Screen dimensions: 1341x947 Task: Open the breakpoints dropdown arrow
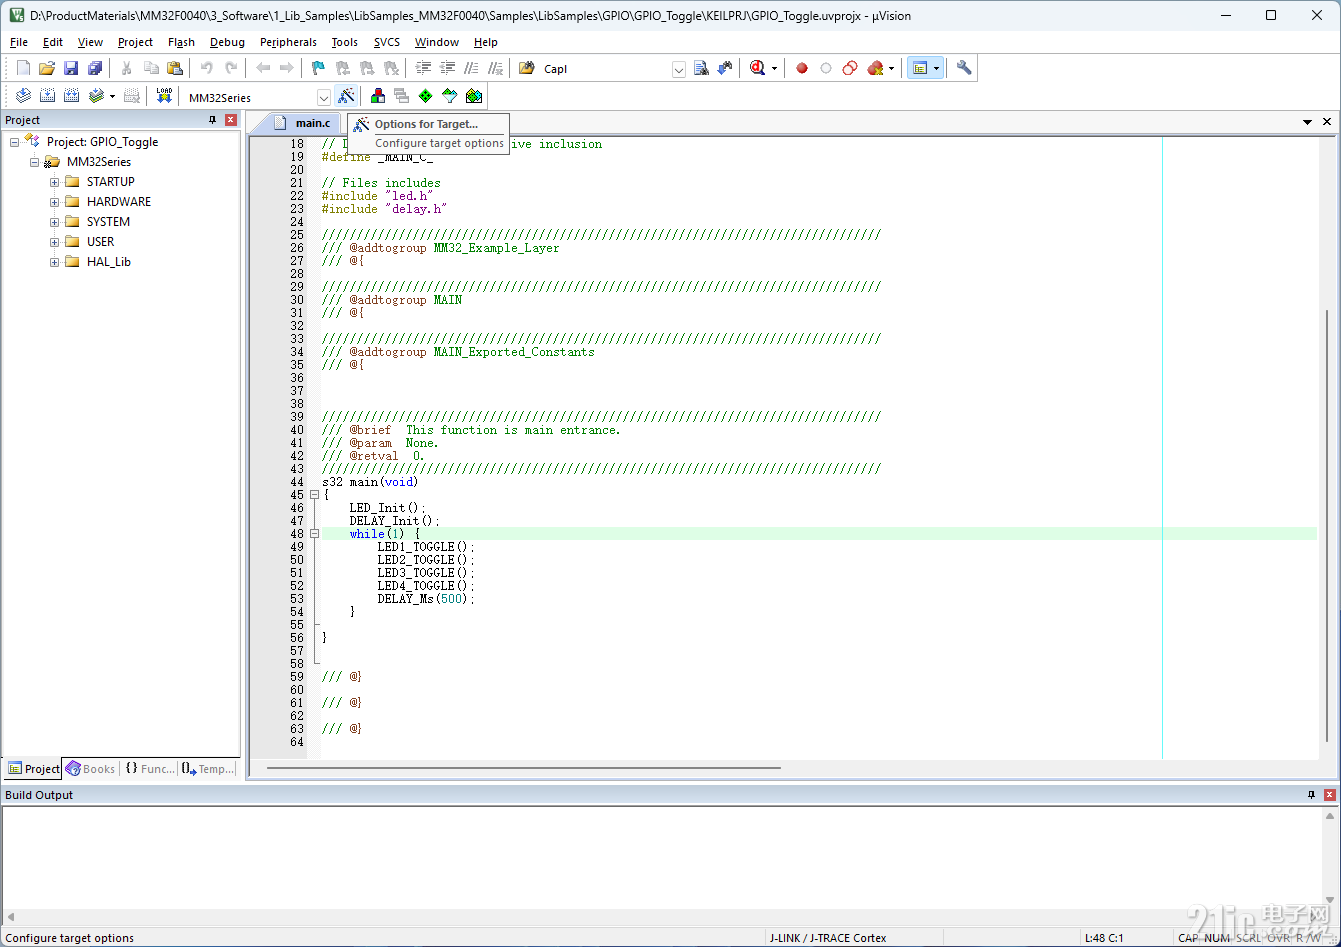point(891,69)
